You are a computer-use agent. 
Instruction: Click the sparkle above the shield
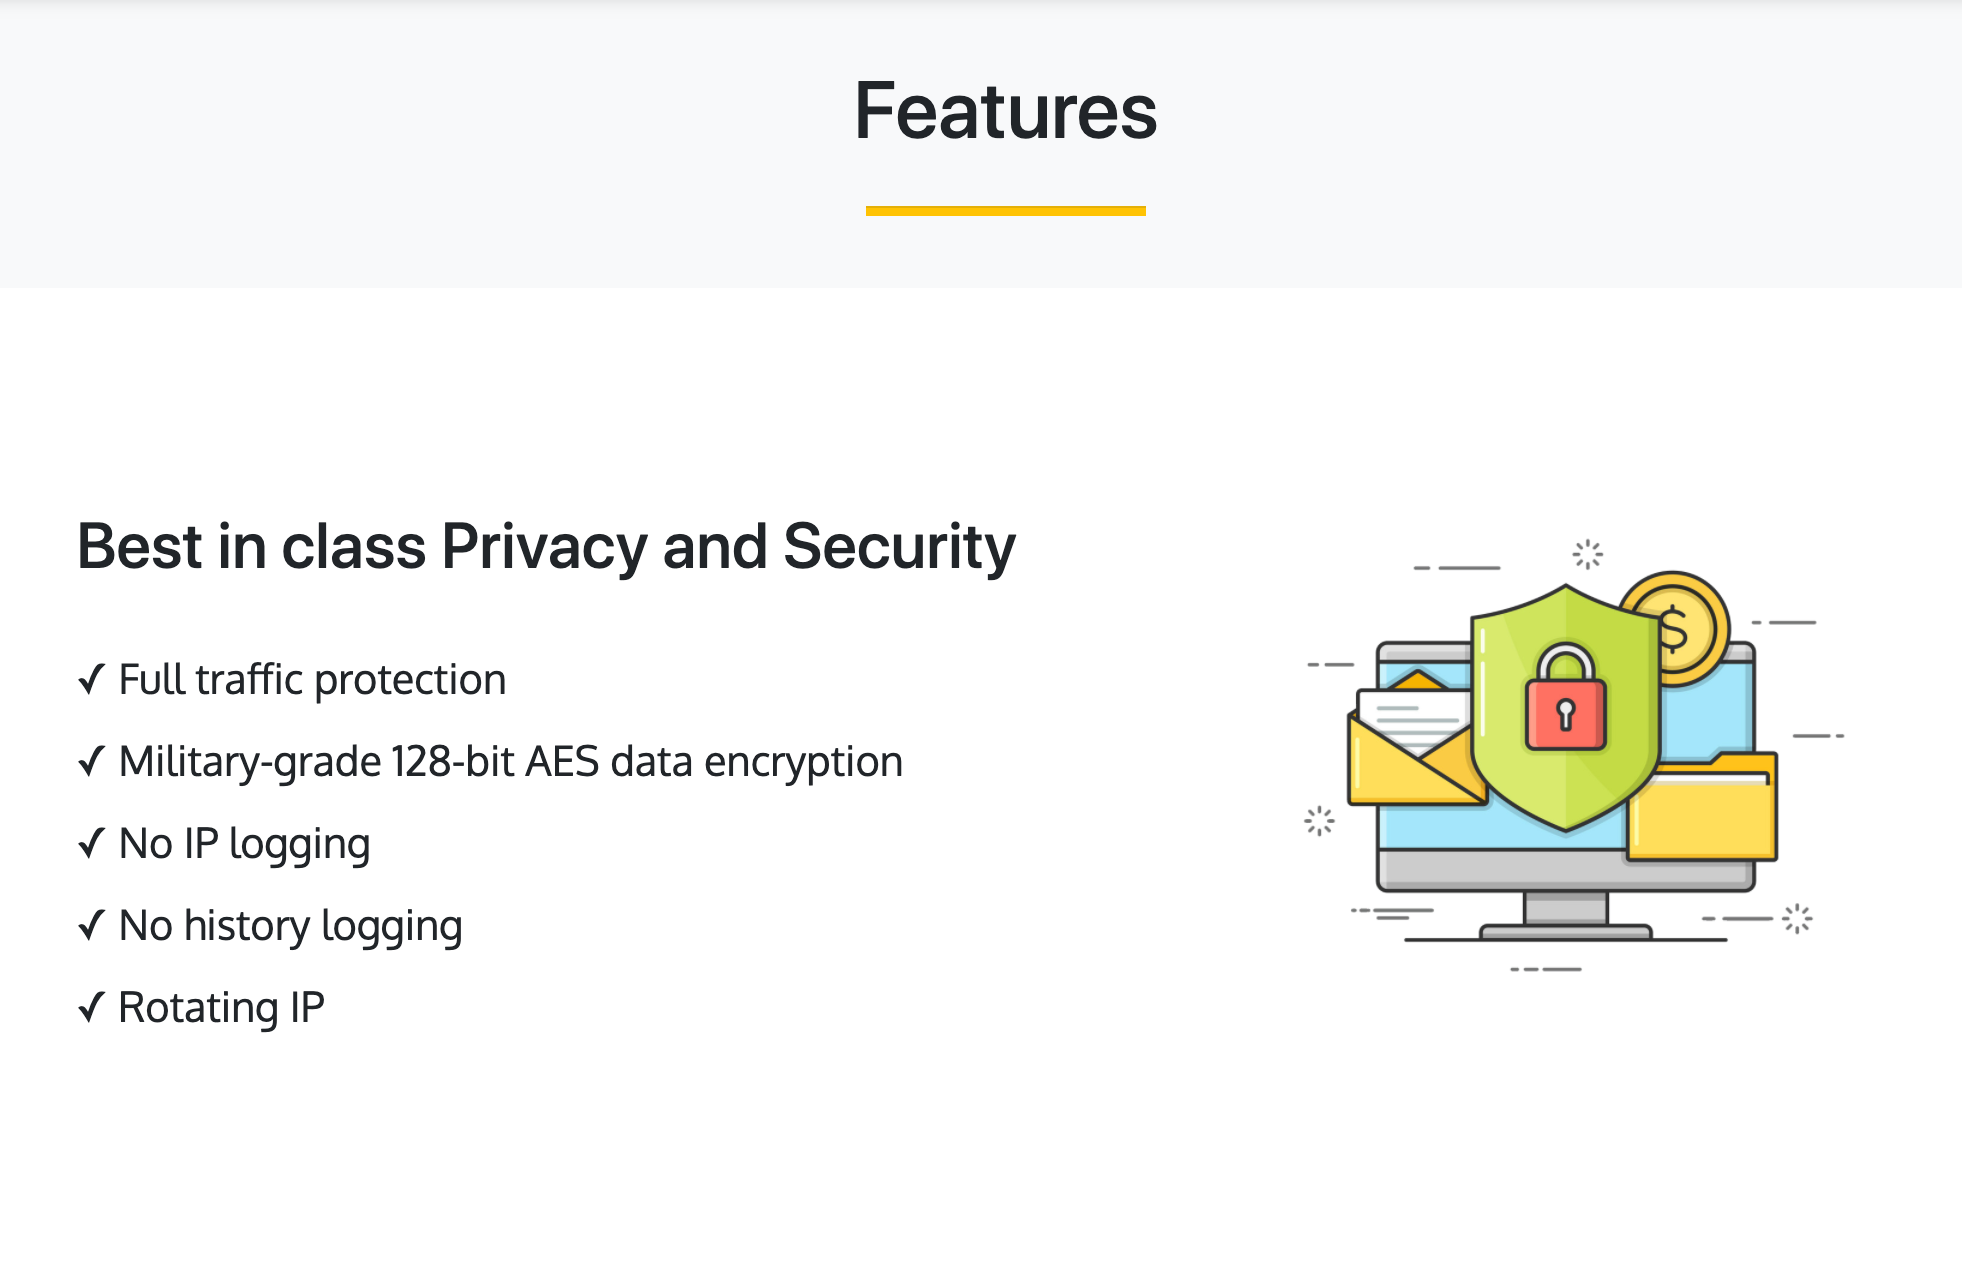(x=1587, y=554)
